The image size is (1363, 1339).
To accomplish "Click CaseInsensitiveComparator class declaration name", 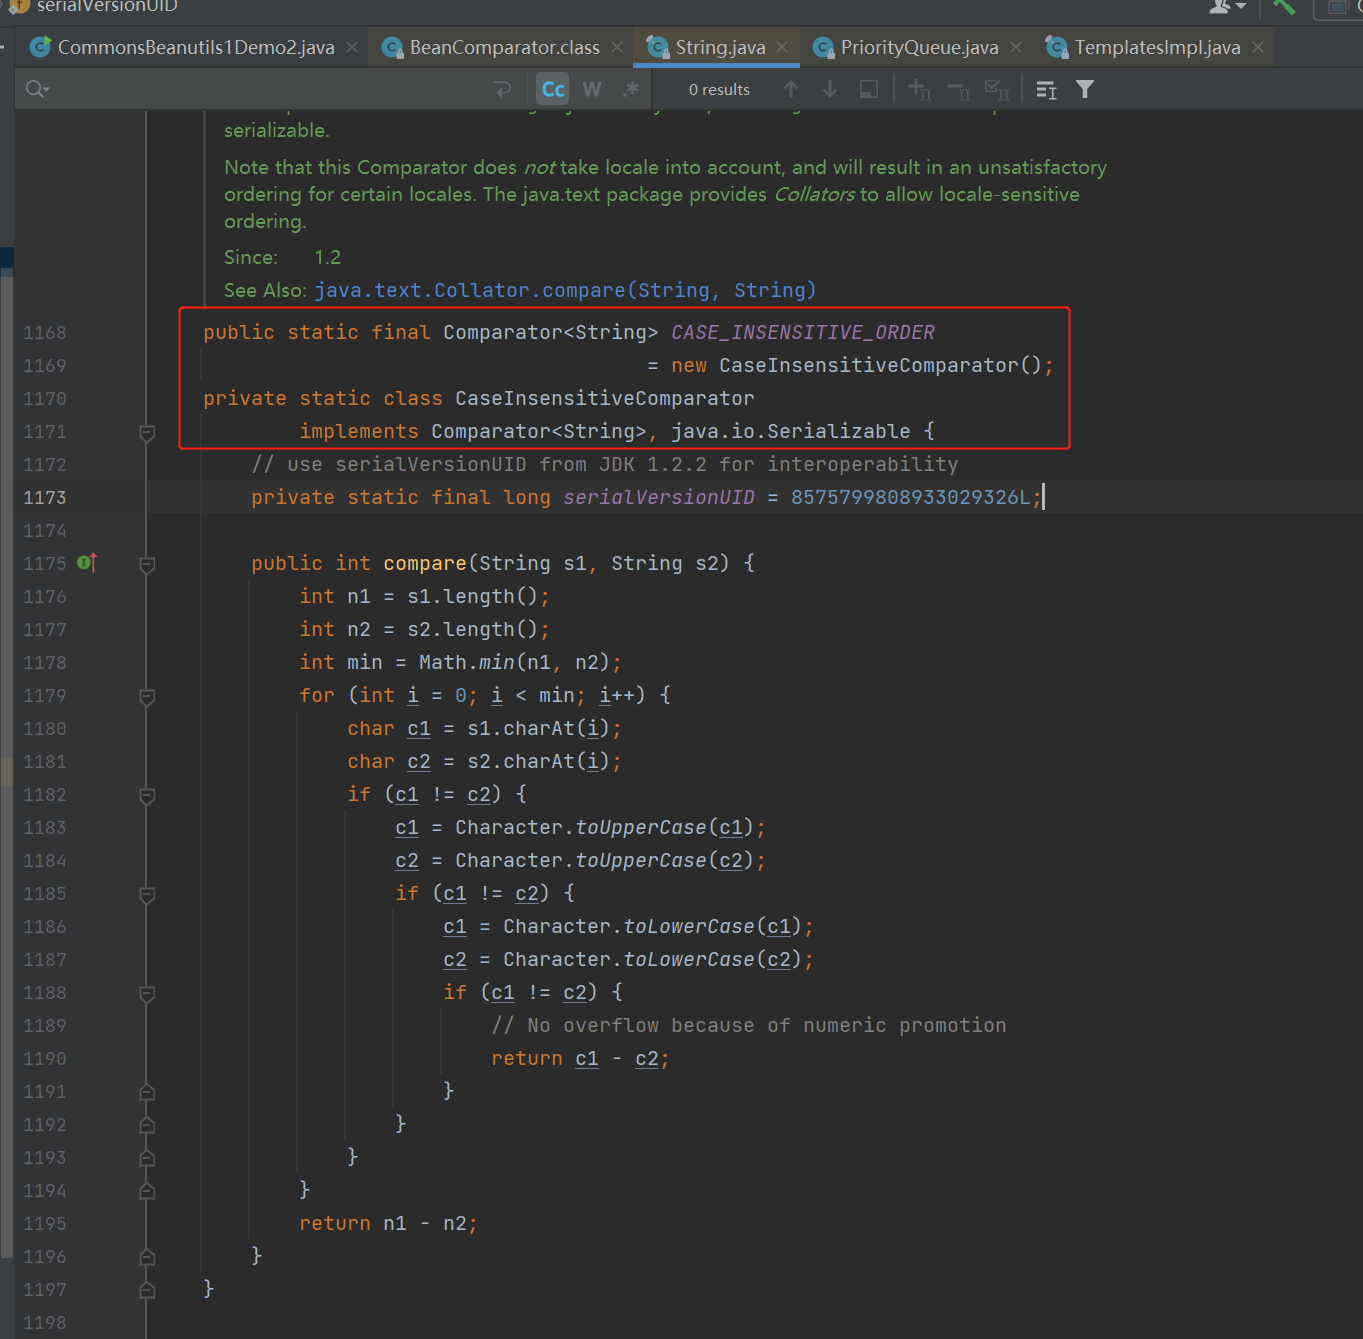I will click(605, 398).
